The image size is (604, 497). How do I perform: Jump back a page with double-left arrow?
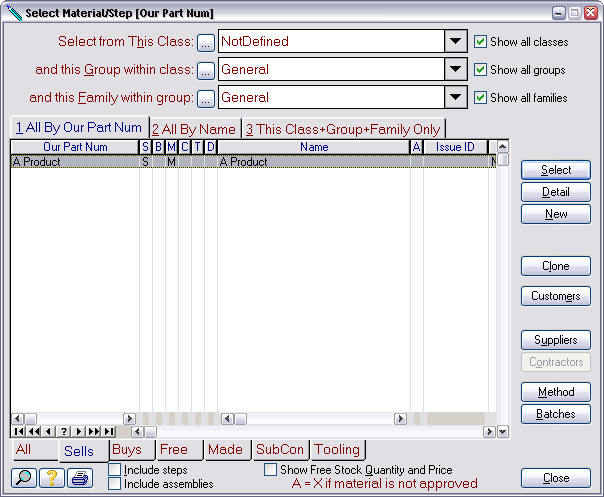coord(34,431)
